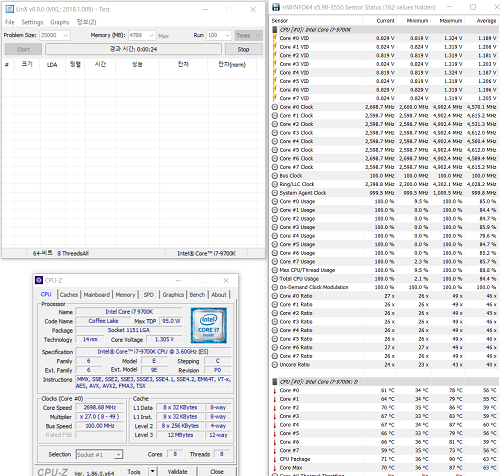Click the LinX application icon in title bar
500x476 pixels.
click(x=10, y=9)
